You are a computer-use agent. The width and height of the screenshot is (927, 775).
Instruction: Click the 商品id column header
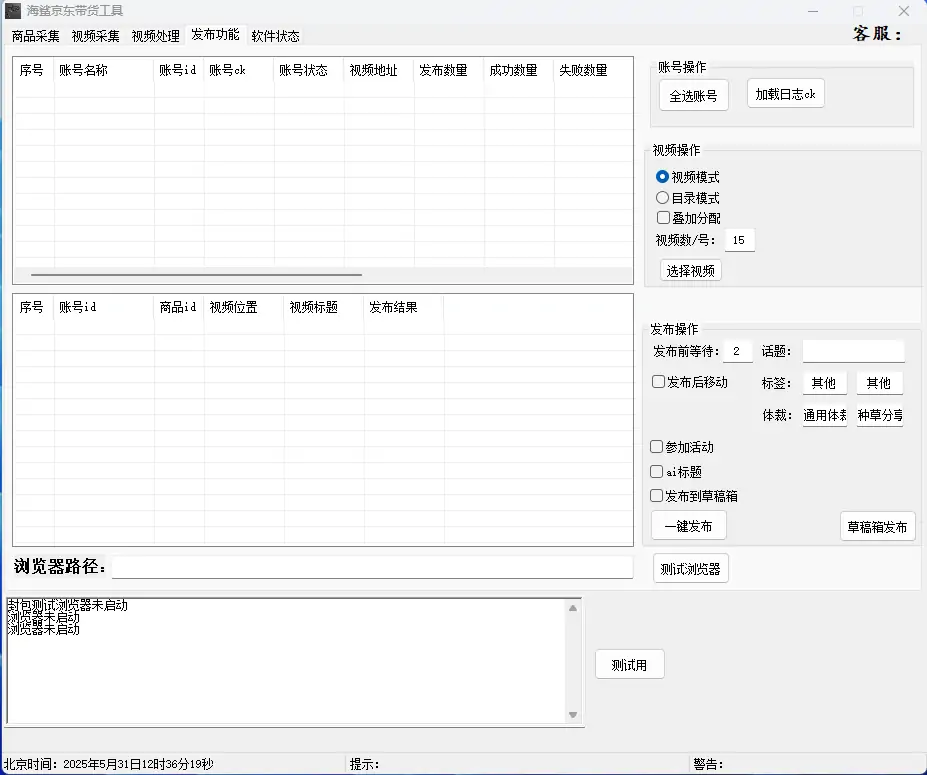click(x=179, y=307)
